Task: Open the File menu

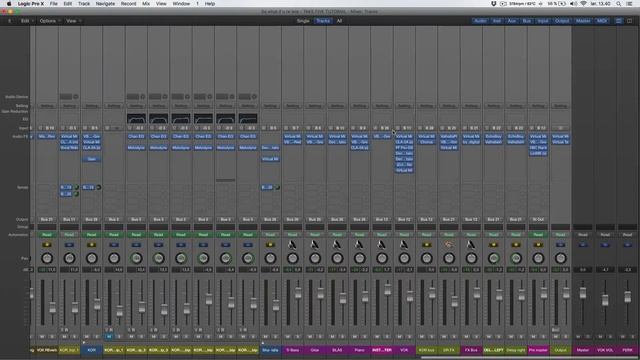Action: click(x=53, y=4)
